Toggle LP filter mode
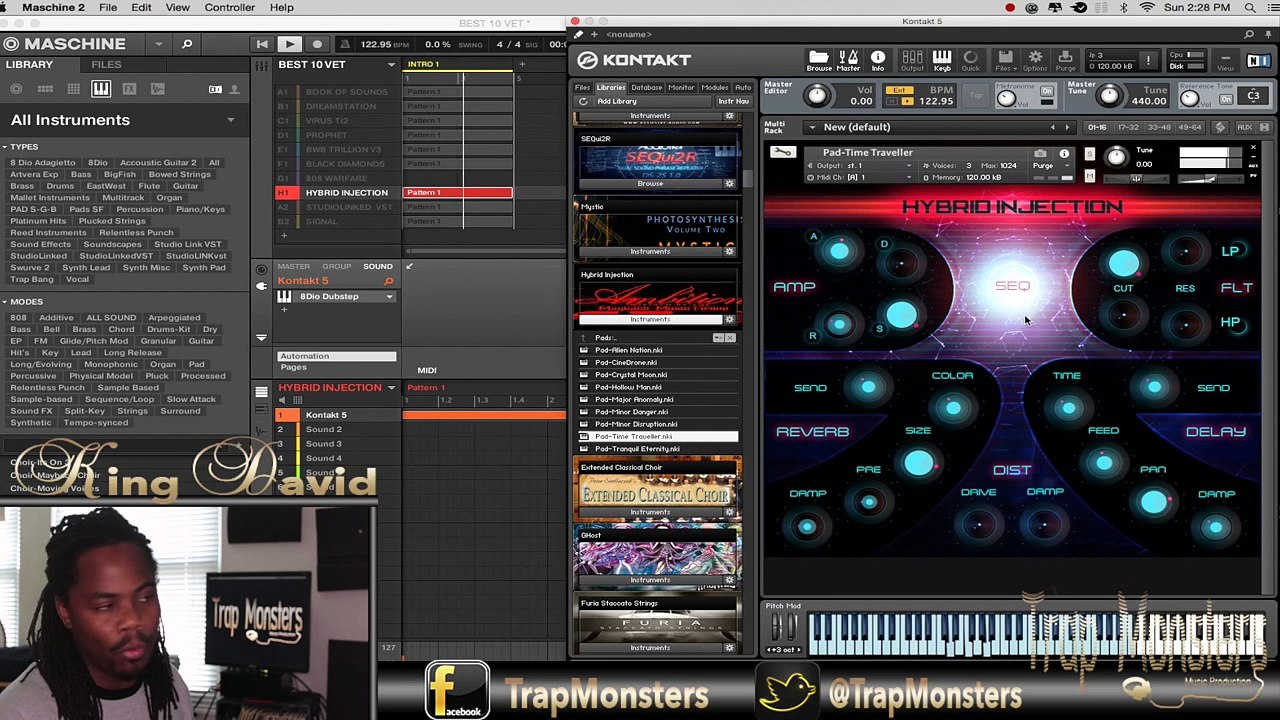The height and width of the screenshot is (720, 1280). click(x=1230, y=251)
